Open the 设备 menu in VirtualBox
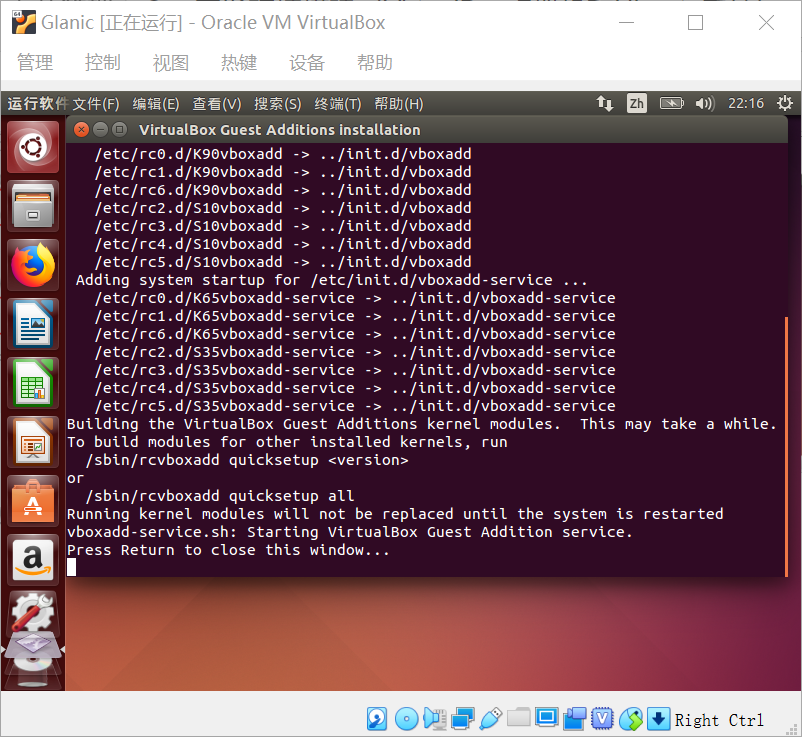Image resolution: width=802 pixels, height=737 pixels. 307,62
